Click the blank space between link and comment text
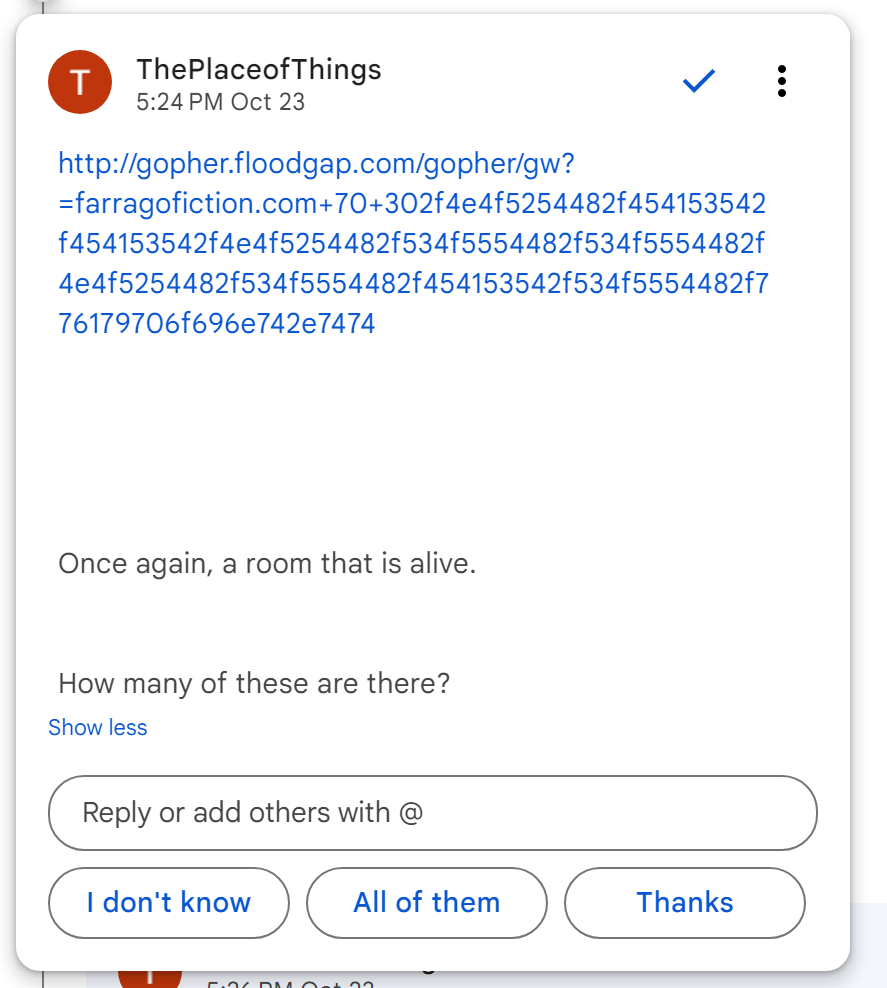This screenshot has width=887, height=988. pyautogui.click(x=432, y=440)
